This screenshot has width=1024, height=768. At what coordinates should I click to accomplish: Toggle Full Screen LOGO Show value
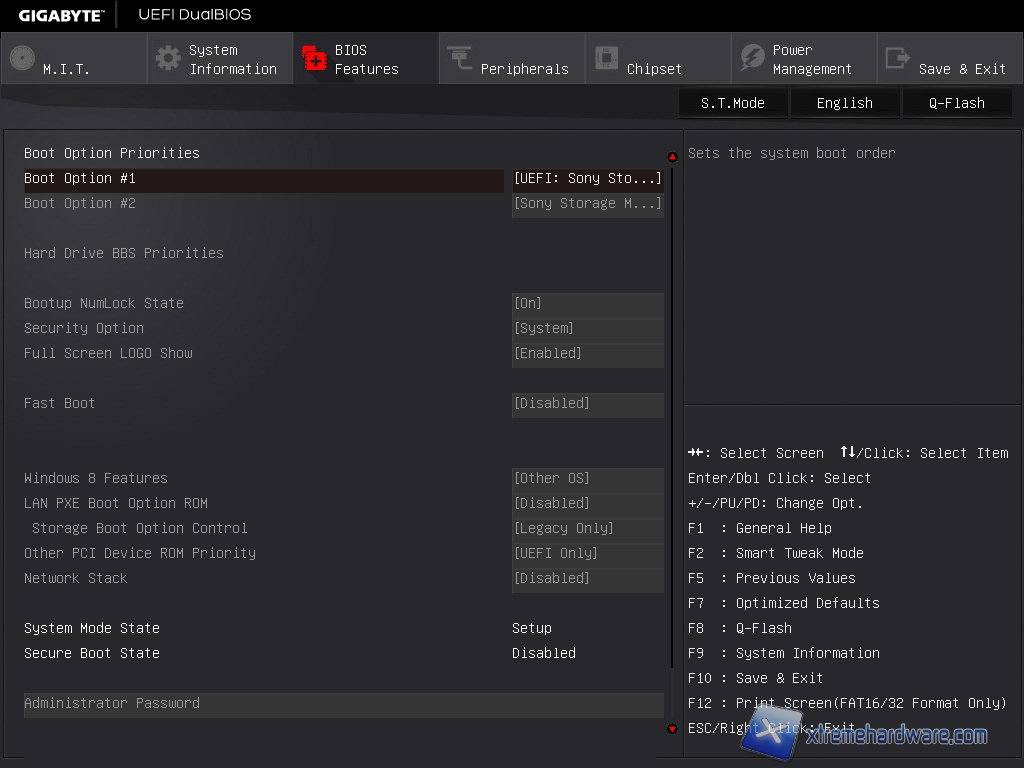(x=587, y=354)
